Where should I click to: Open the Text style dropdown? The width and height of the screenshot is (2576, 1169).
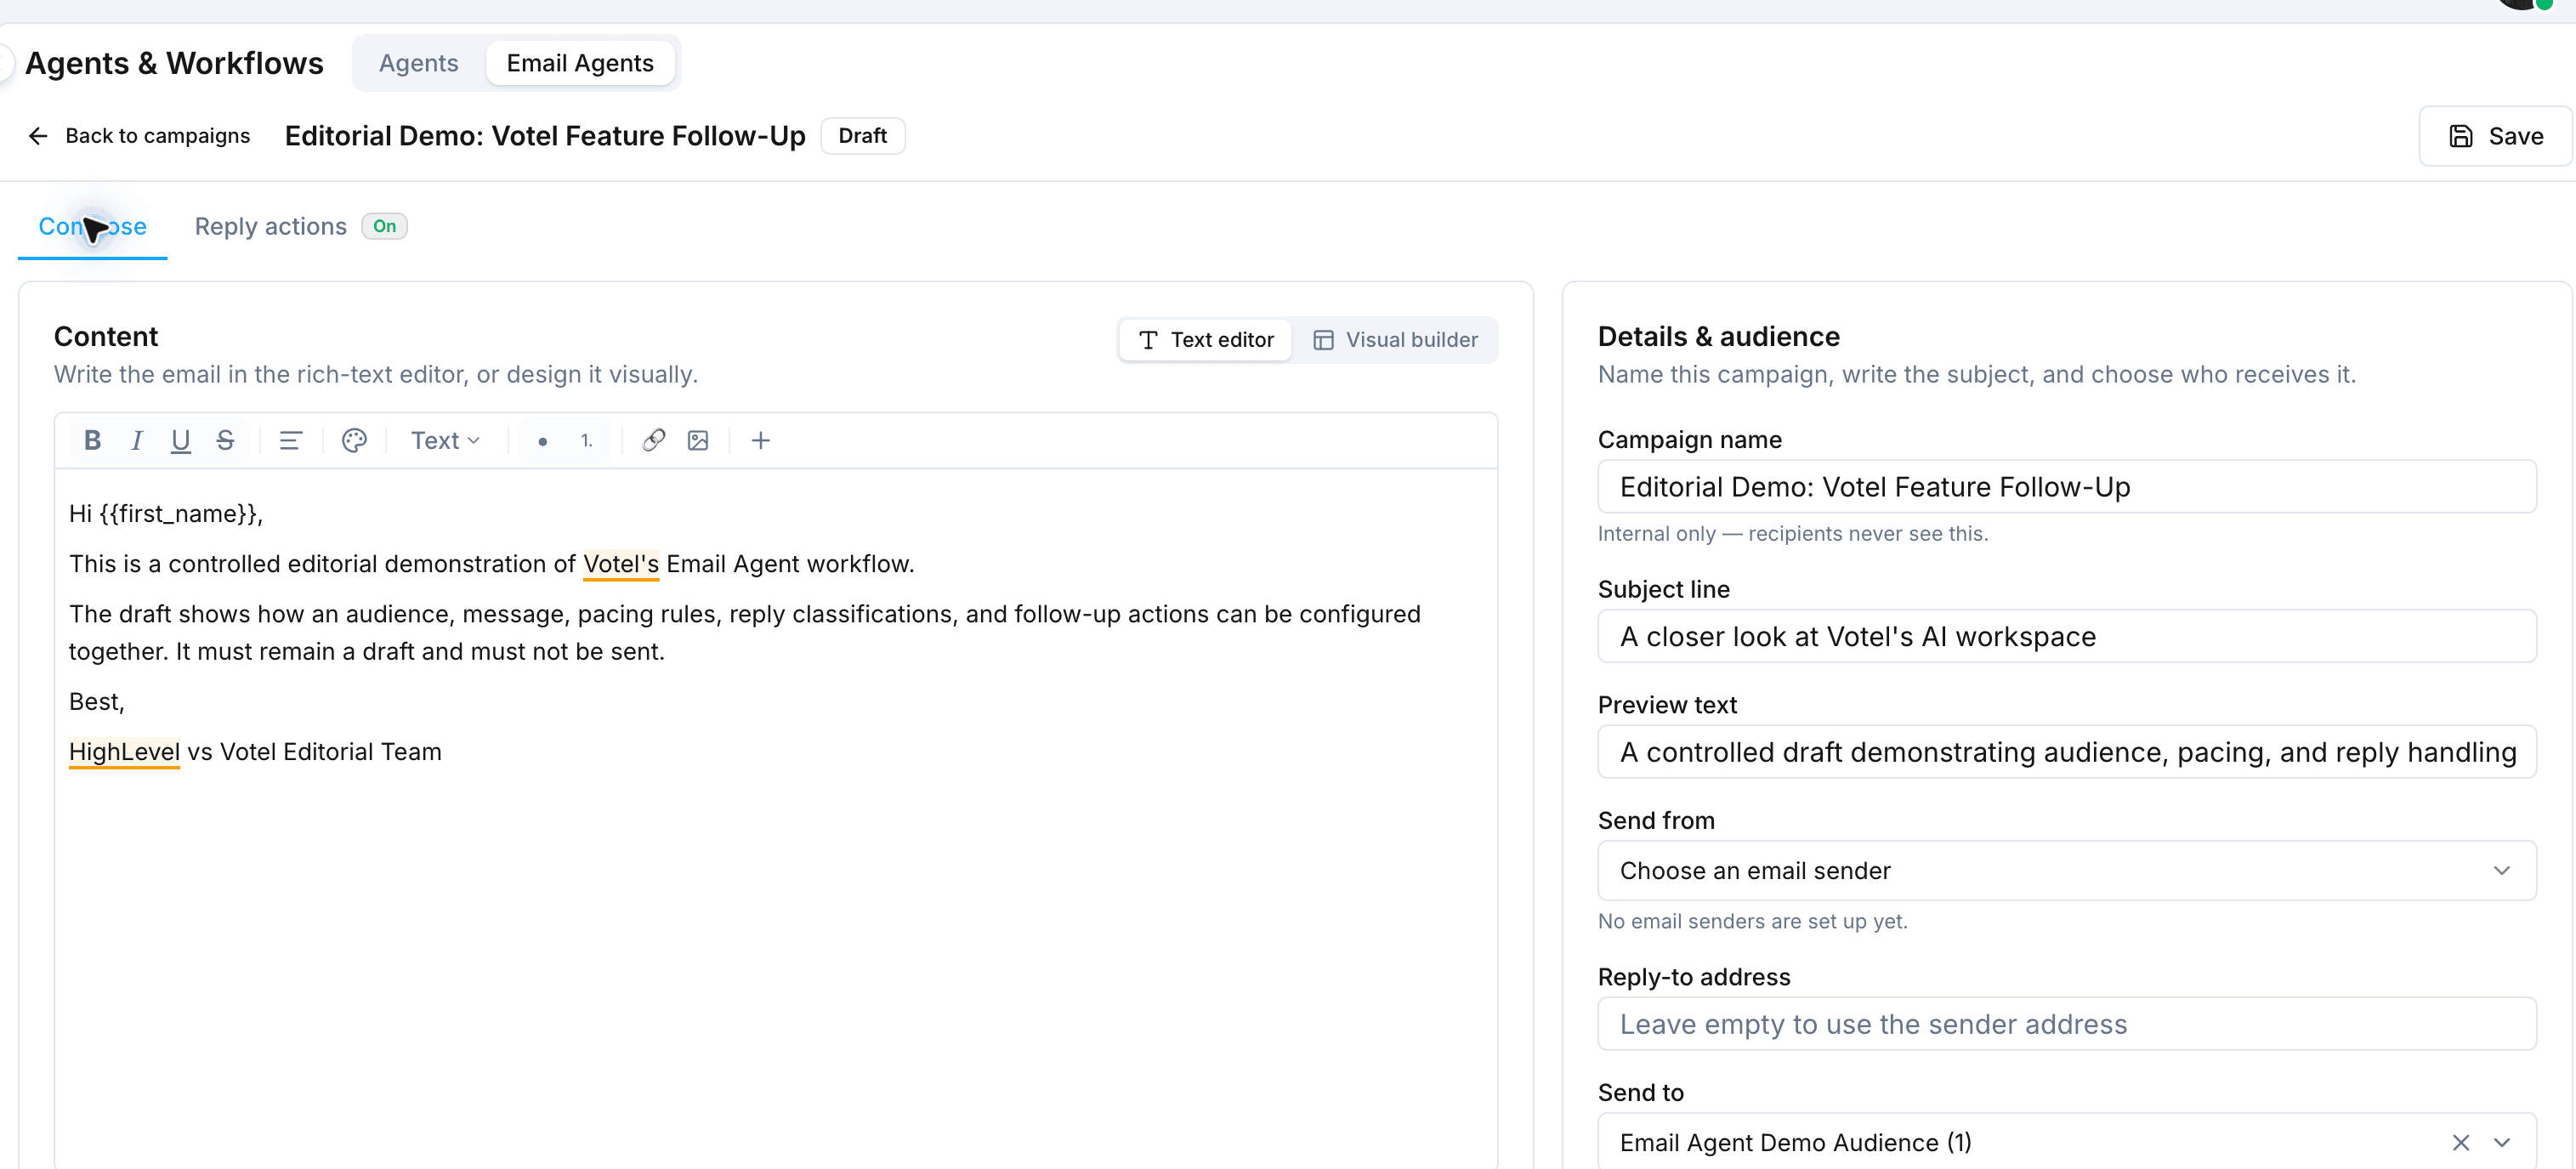coord(446,440)
